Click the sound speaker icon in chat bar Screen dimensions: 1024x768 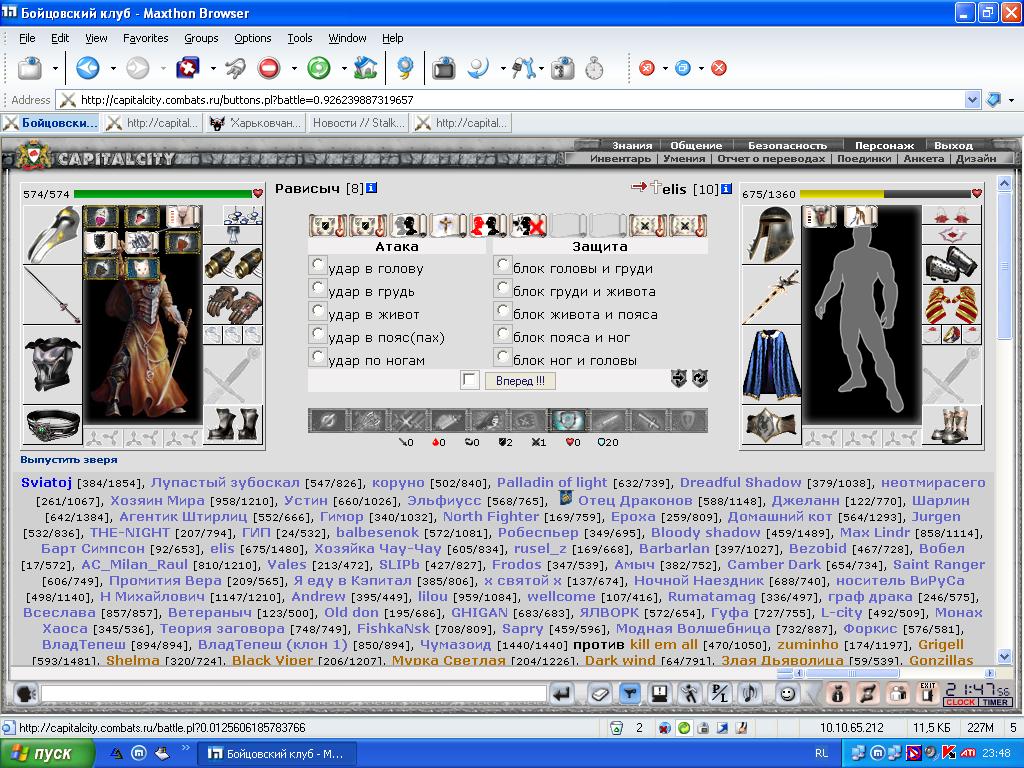(750, 694)
